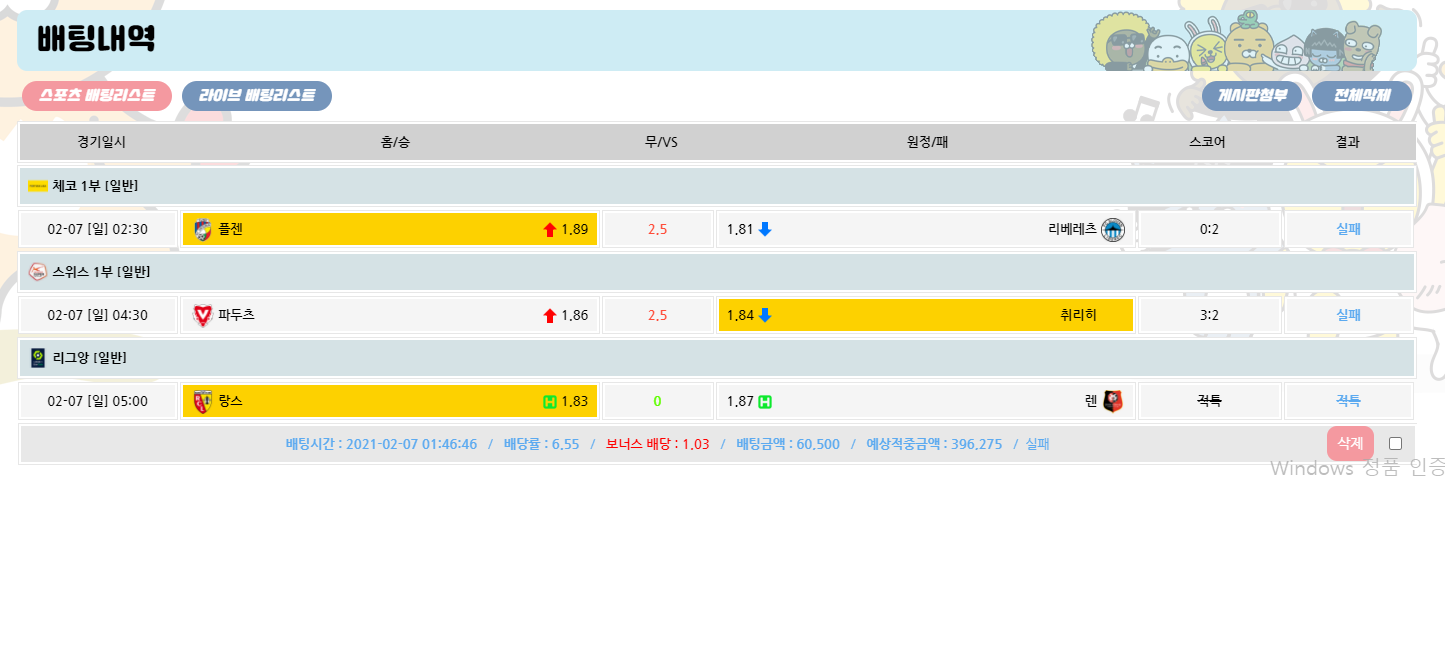Click the Czech league flag icon

click(38, 186)
